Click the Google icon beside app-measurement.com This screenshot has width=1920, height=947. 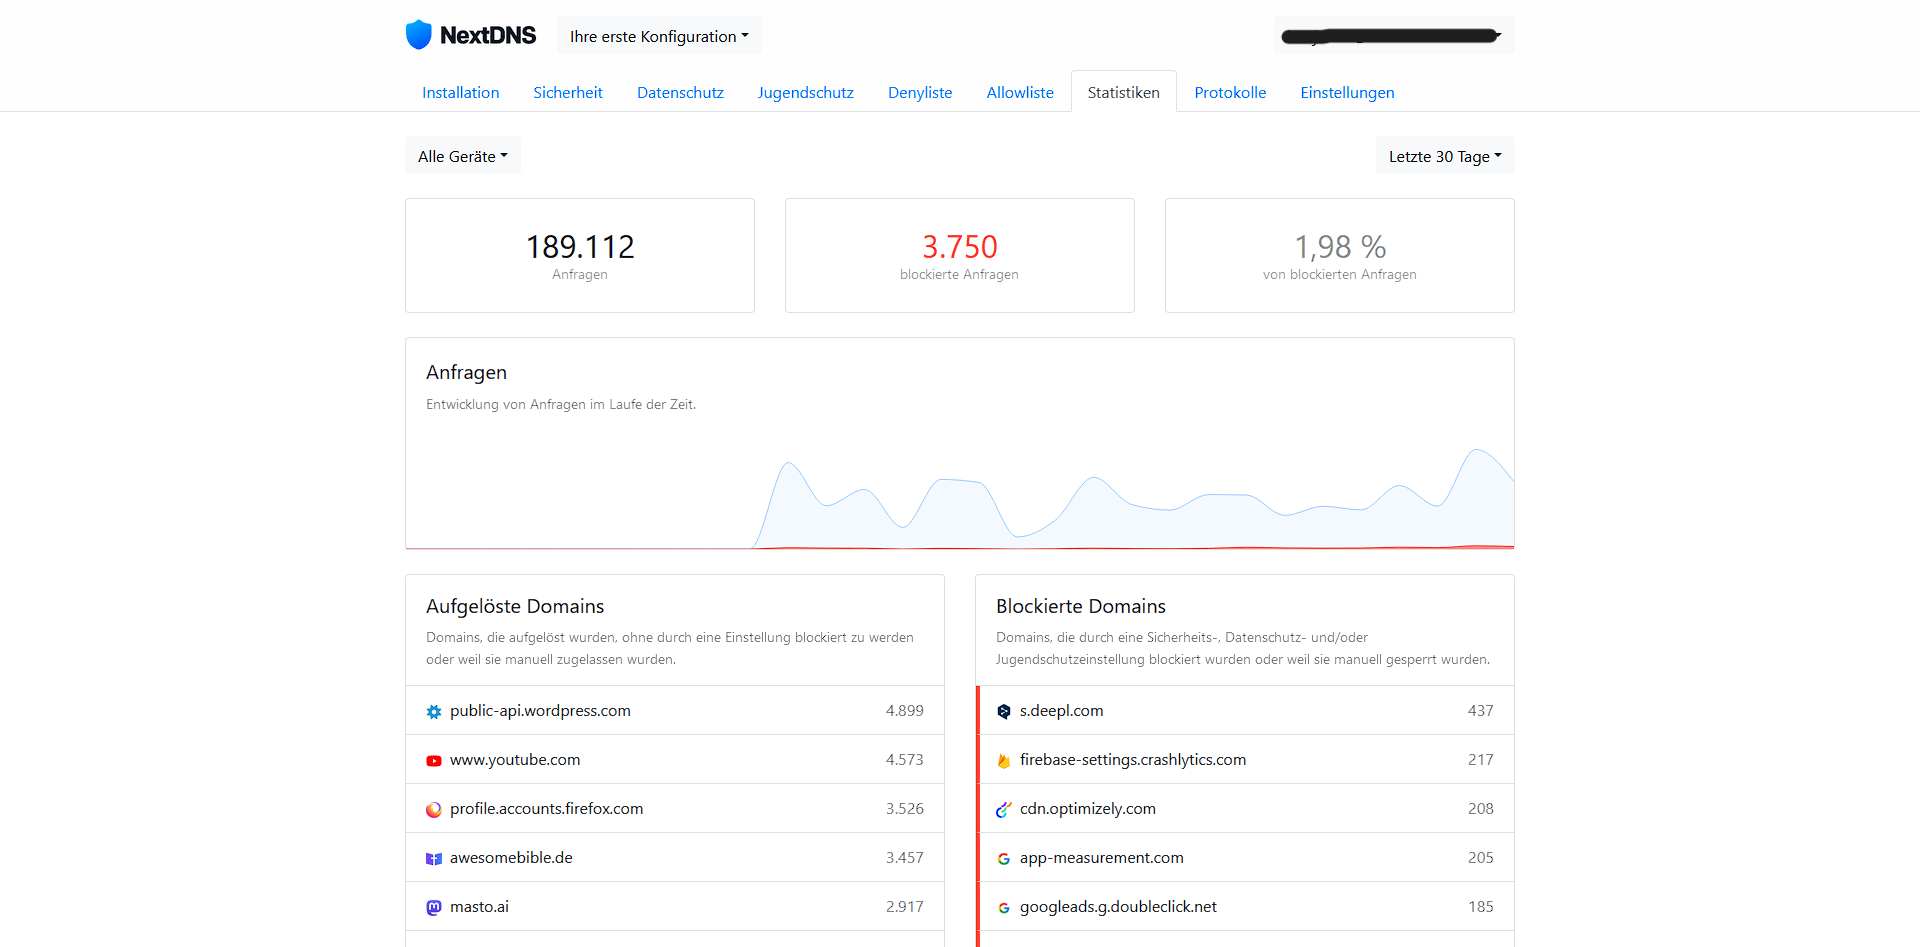pyautogui.click(x=1004, y=859)
